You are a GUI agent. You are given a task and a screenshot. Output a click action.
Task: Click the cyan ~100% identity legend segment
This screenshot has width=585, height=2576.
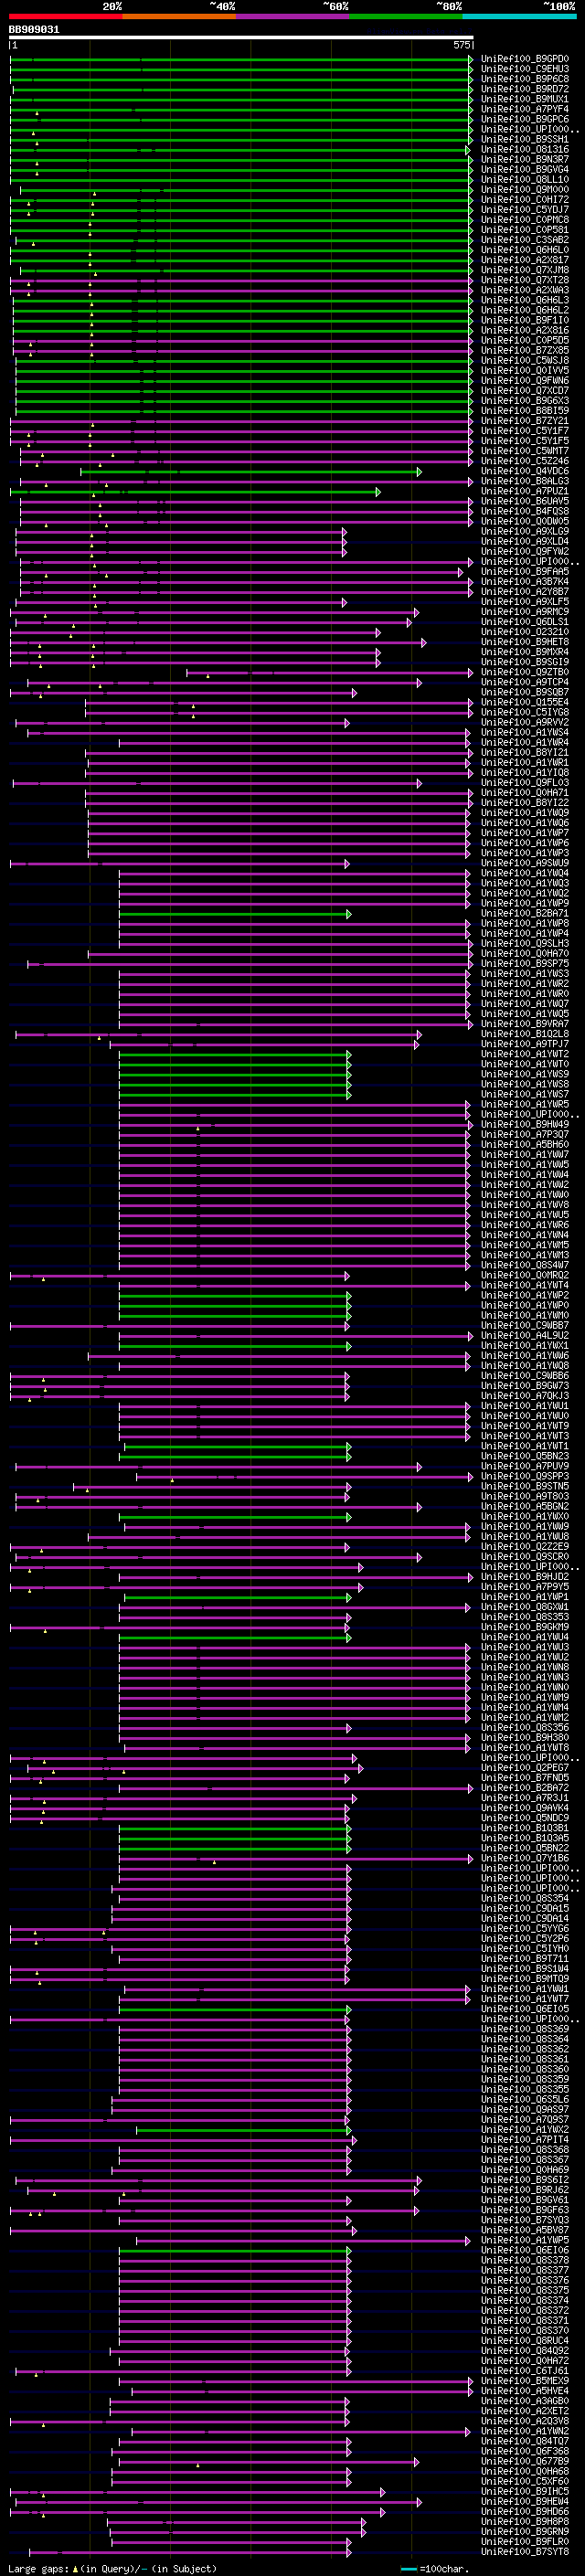pyautogui.click(x=519, y=16)
